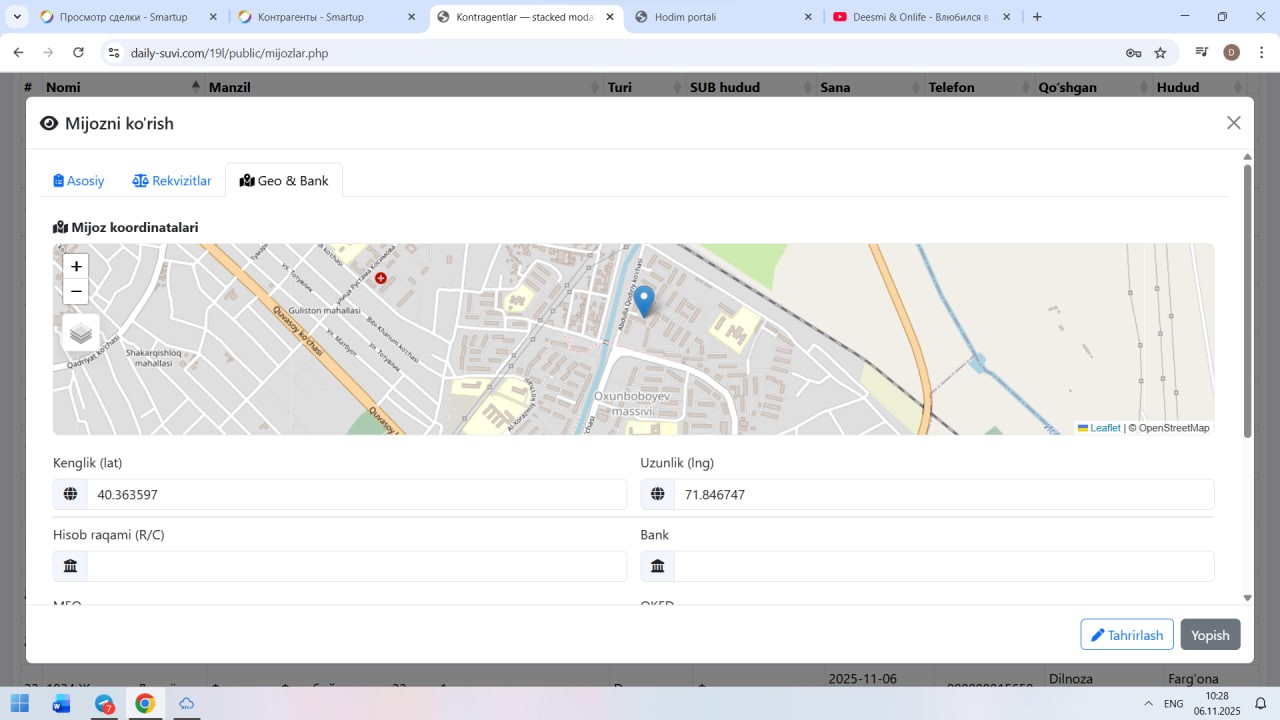Click the modal's vertical scrollbar

1247,300
